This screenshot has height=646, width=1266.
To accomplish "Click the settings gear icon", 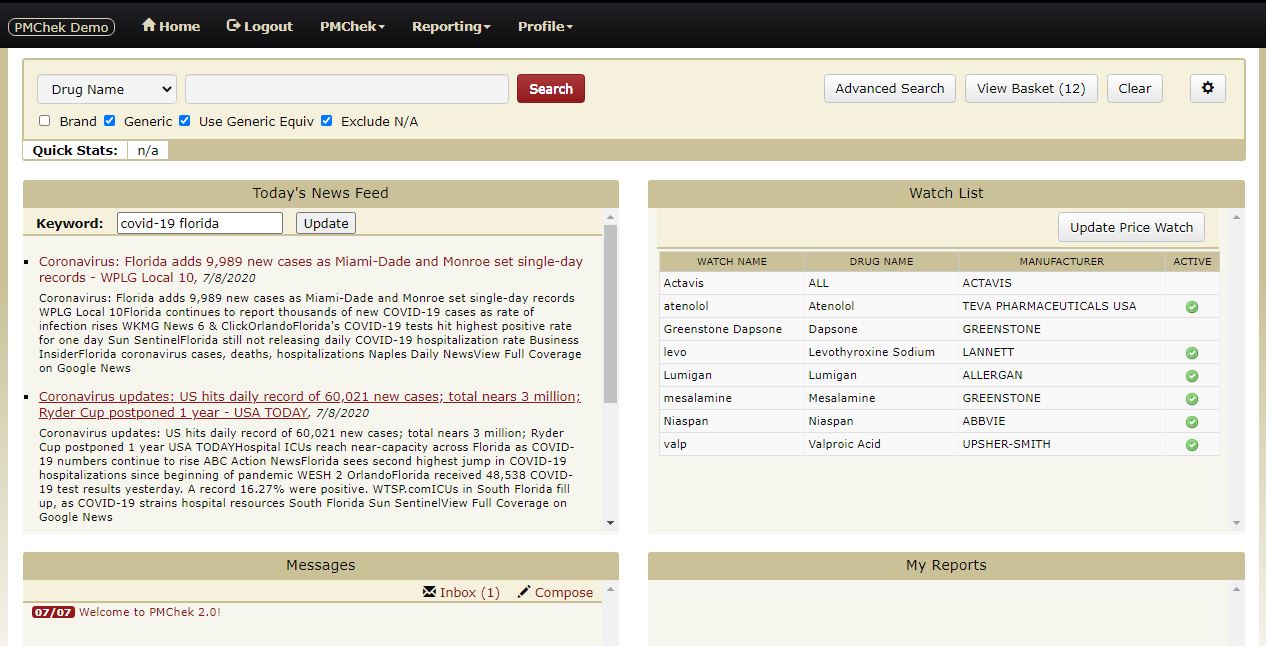I will (x=1207, y=88).
